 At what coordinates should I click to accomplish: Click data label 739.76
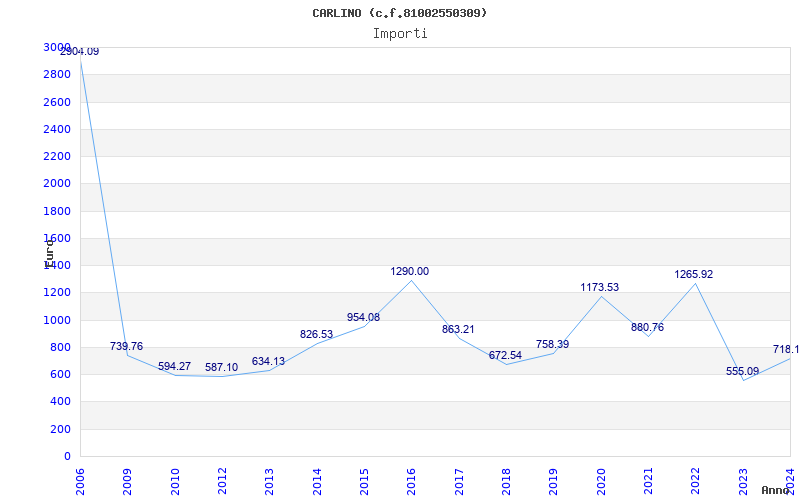coord(127,346)
